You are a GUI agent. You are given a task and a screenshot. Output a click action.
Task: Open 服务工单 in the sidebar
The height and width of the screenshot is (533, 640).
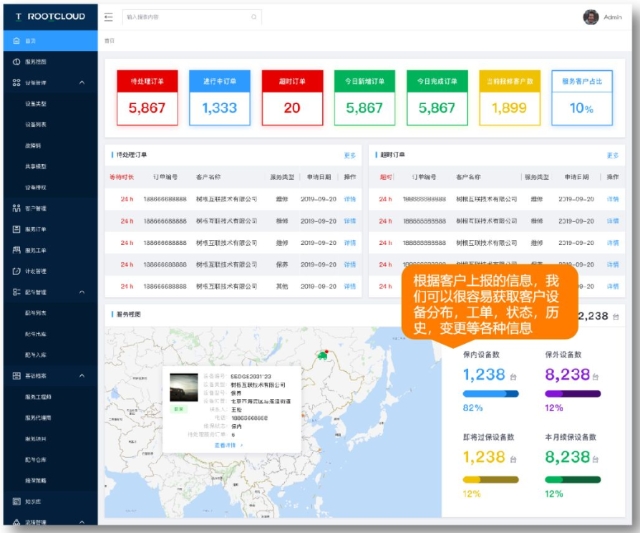click(x=35, y=250)
